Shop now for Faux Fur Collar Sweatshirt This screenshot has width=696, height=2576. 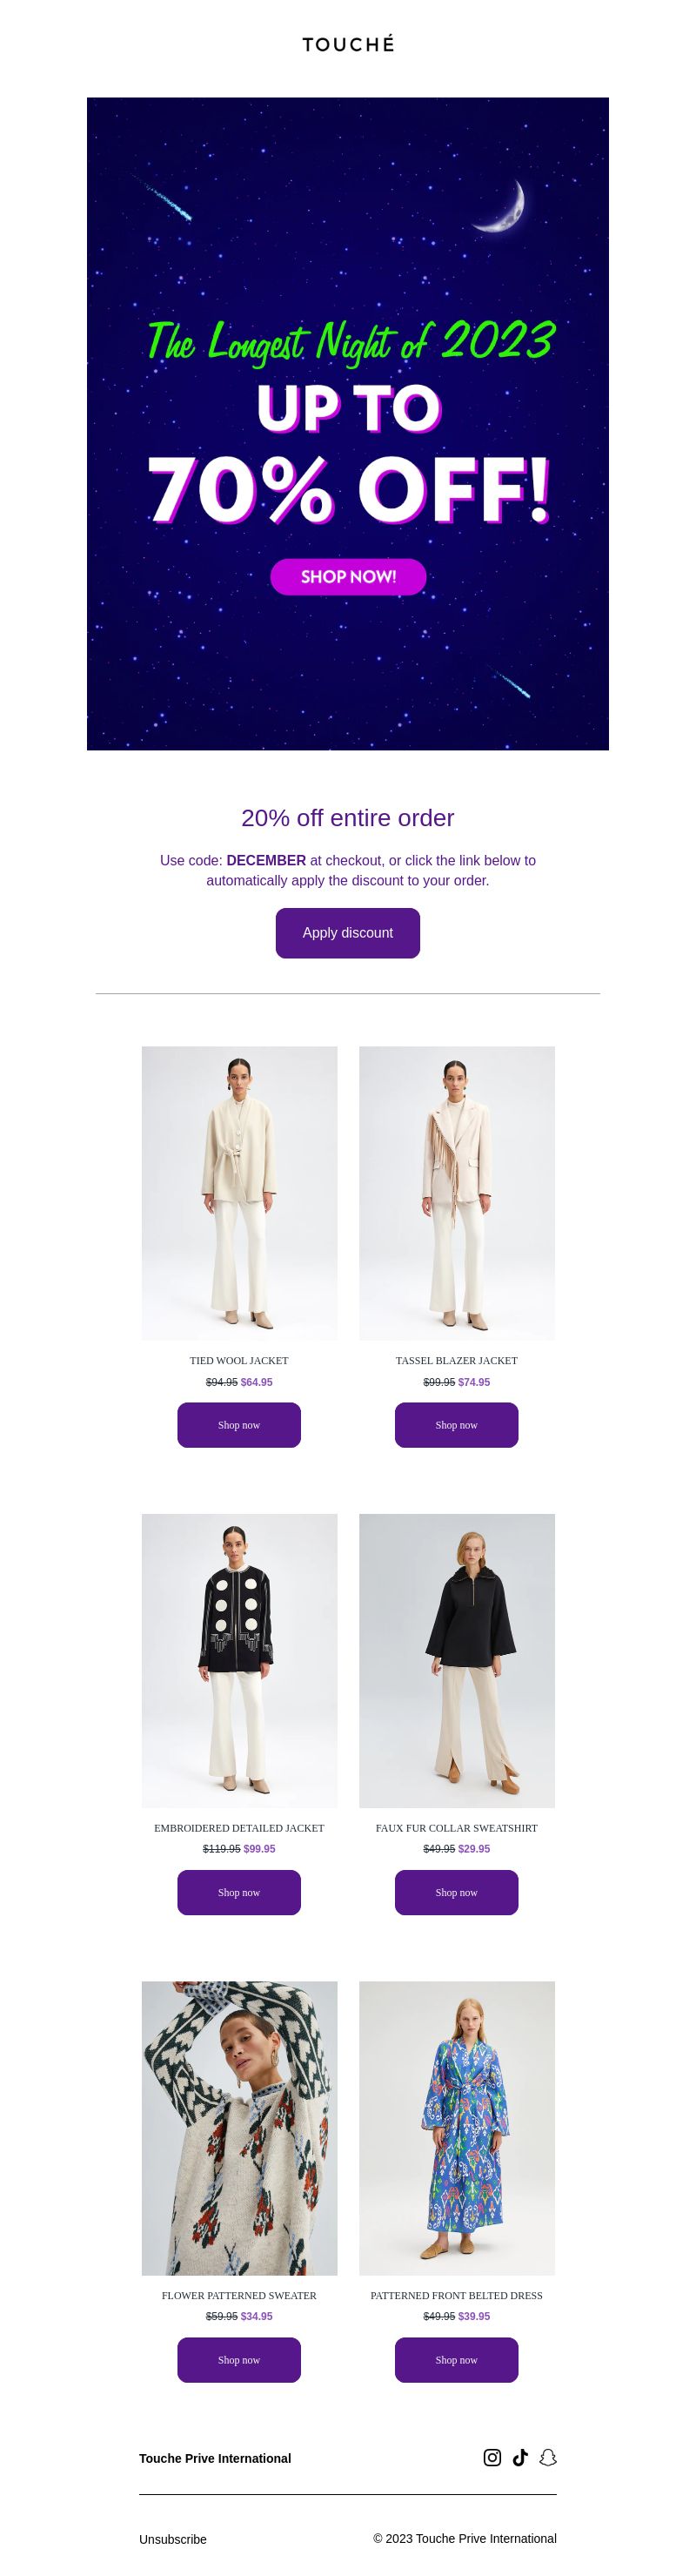457,1892
